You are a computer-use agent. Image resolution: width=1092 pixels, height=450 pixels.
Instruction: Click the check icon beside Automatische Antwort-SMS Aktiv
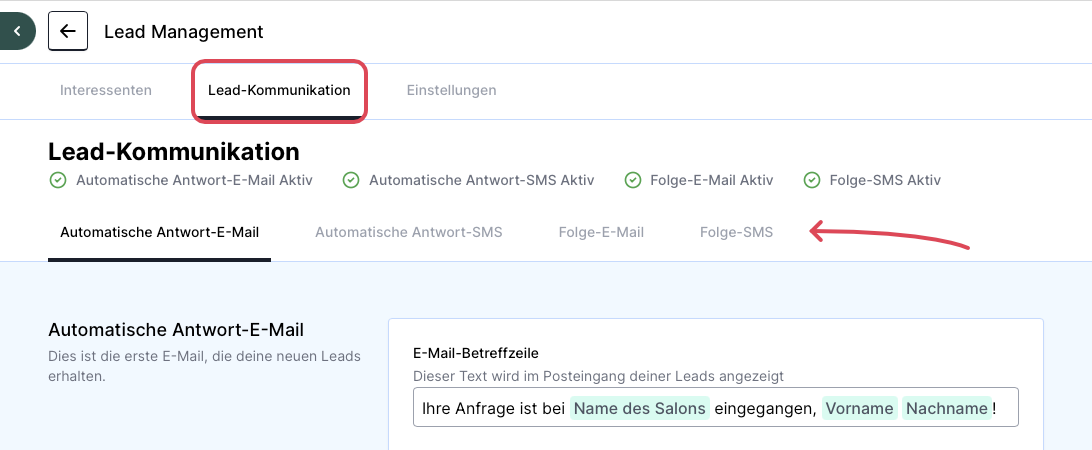351,180
